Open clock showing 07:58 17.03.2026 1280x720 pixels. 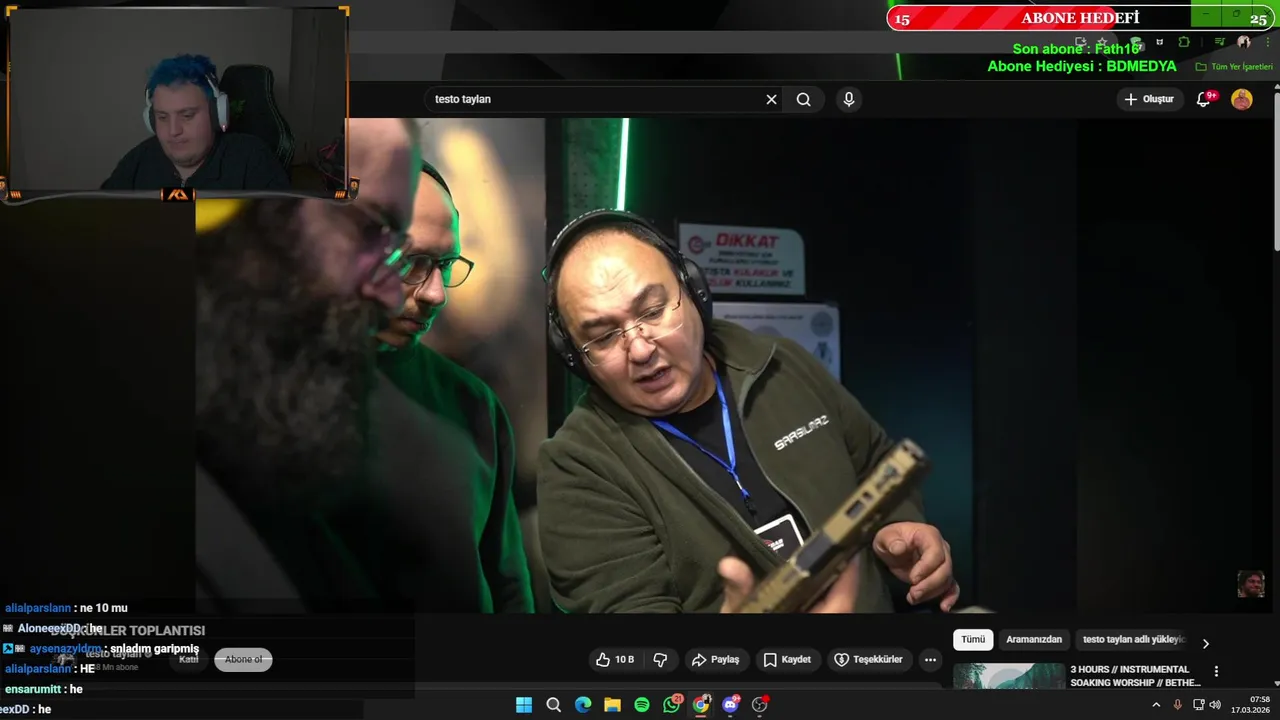click(1250, 705)
